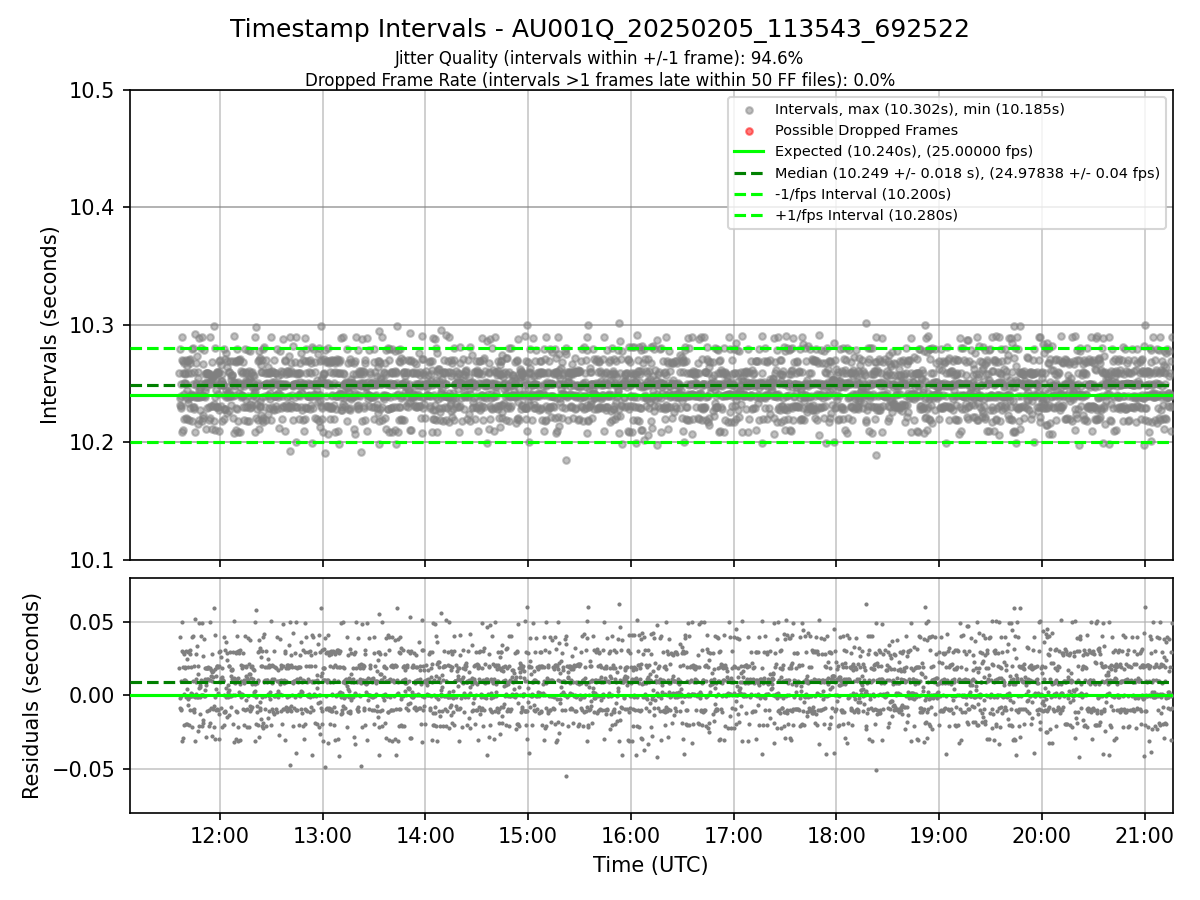
Task: Click the 16:00 time tick label
Action: click(631, 834)
